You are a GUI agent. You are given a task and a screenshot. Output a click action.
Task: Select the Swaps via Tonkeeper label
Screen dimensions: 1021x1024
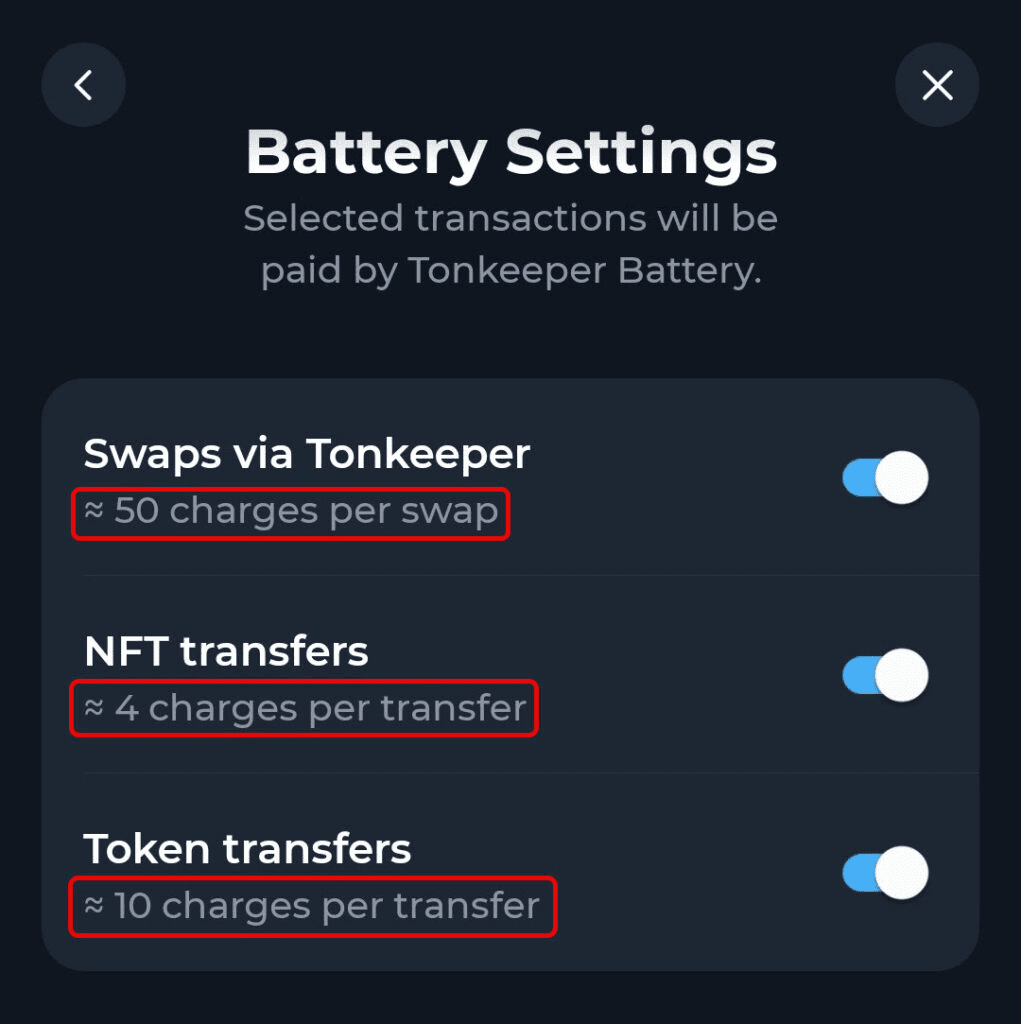[306, 454]
